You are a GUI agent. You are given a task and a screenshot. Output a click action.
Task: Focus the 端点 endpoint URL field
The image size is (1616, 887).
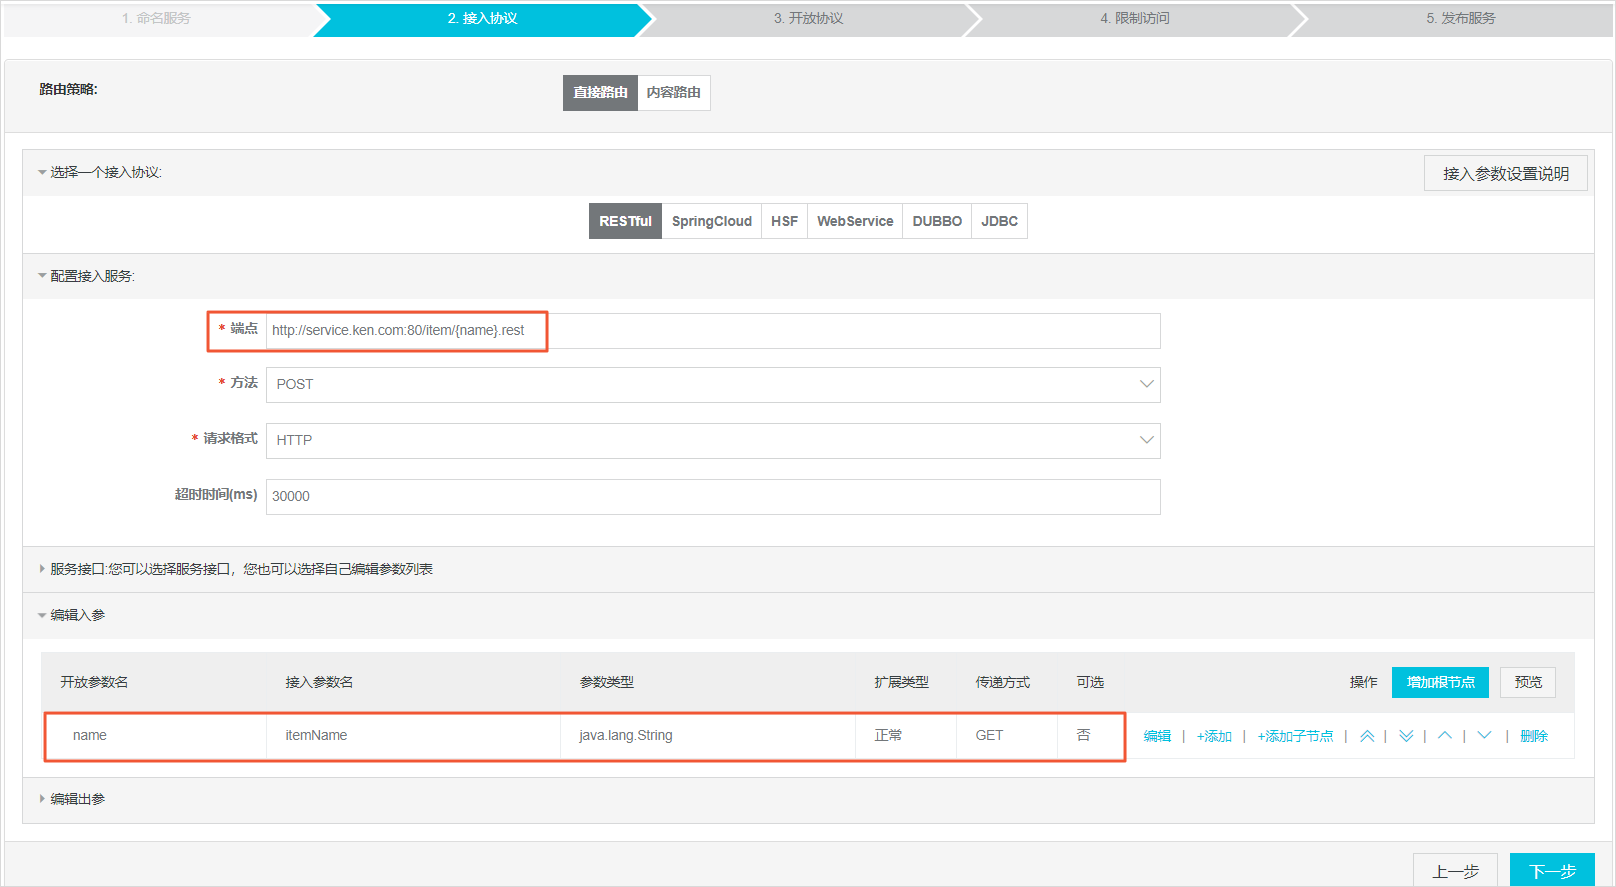pyautogui.click(x=713, y=331)
